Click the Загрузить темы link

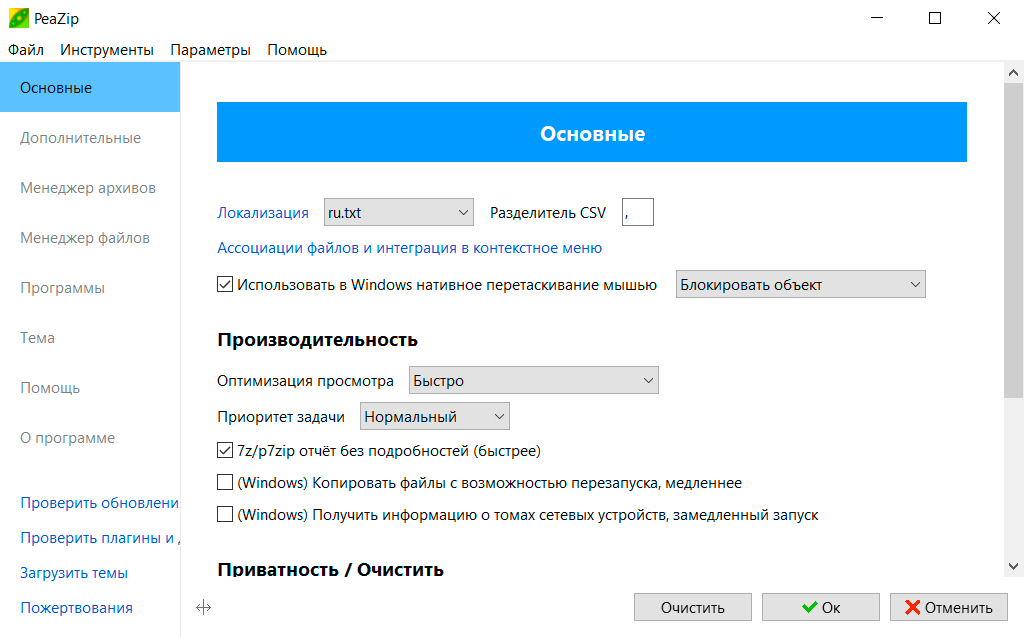pyautogui.click(x=74, y=573)
